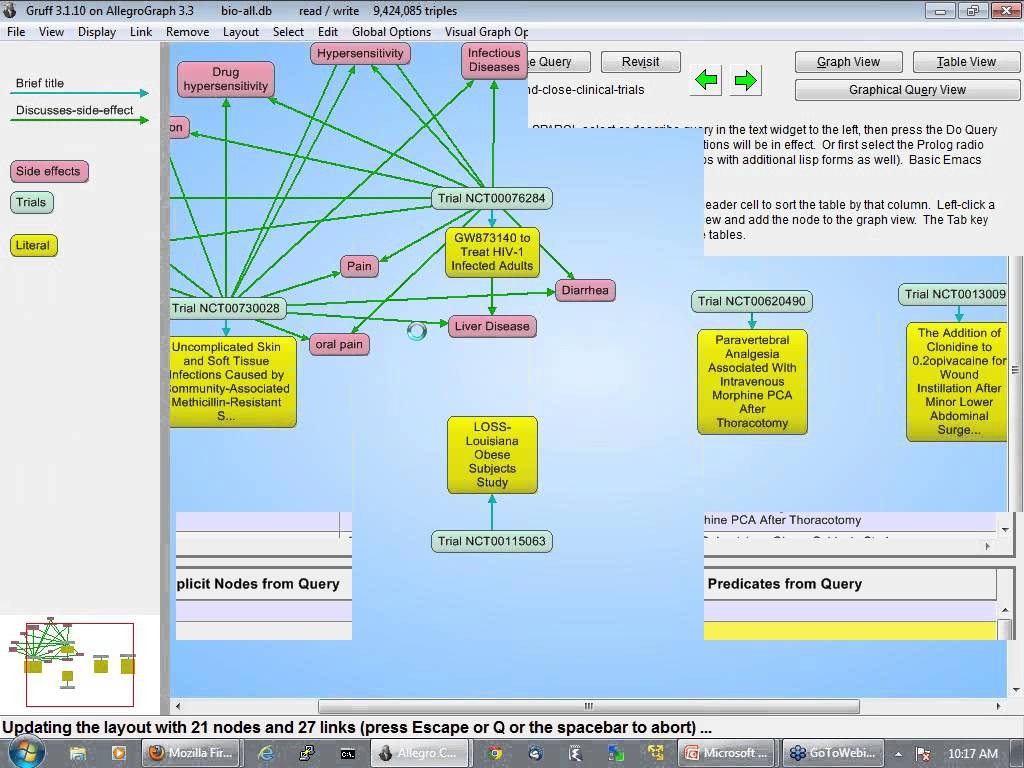Open the Windows Start menu

pyautogui.click(x=24, y=753)
